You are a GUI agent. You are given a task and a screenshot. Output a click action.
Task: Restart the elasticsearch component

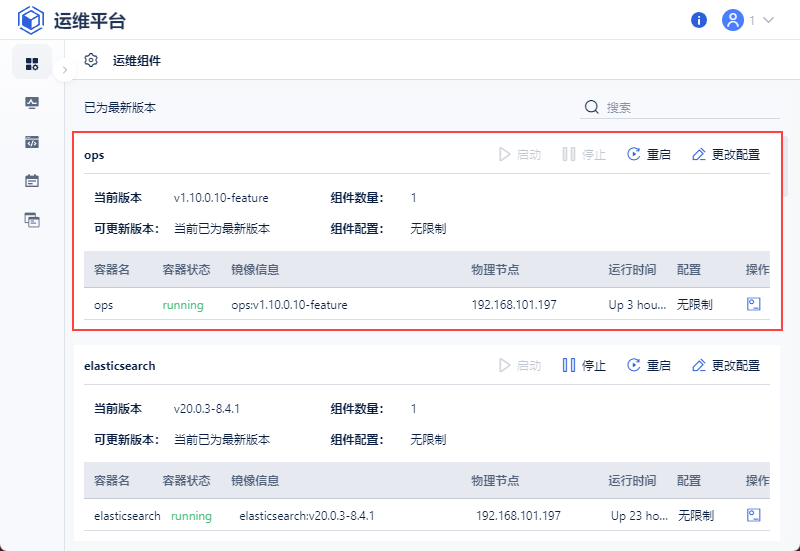(x=648, y=365)
